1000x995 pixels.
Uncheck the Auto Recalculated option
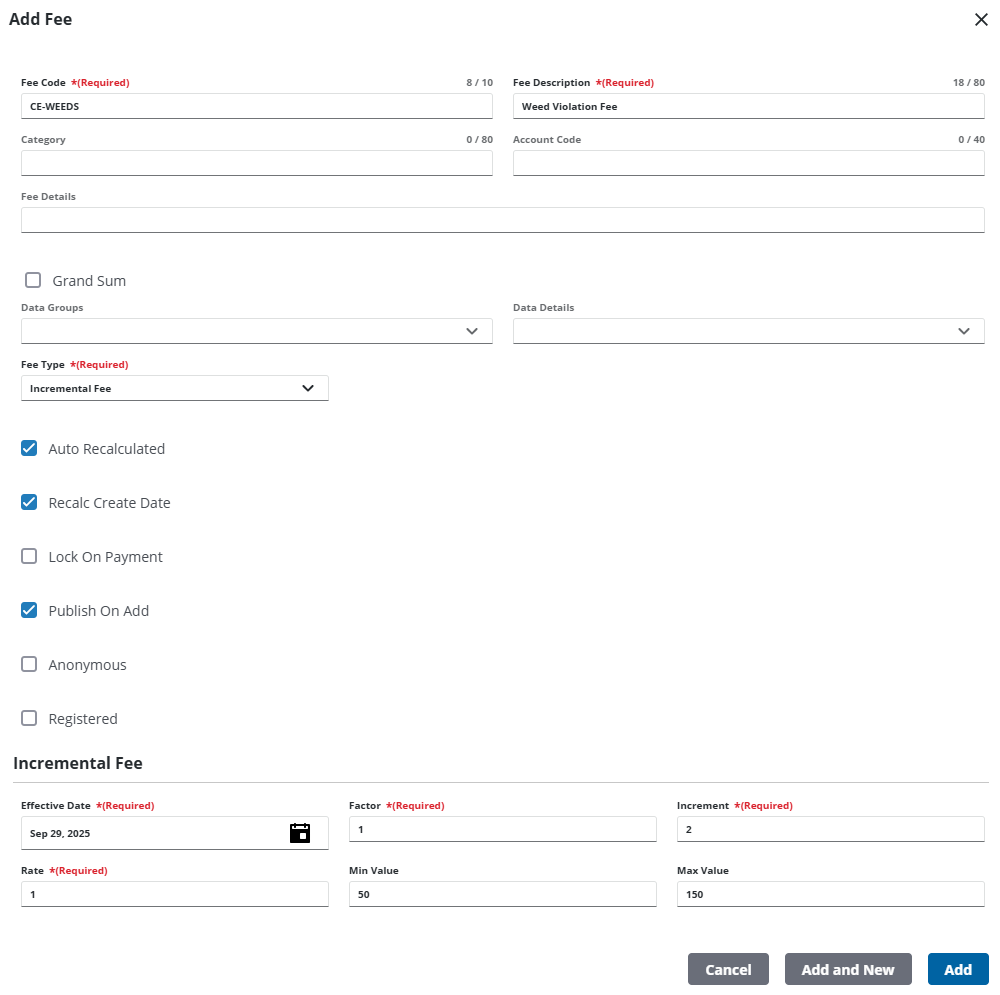click(x=29, y=449)
